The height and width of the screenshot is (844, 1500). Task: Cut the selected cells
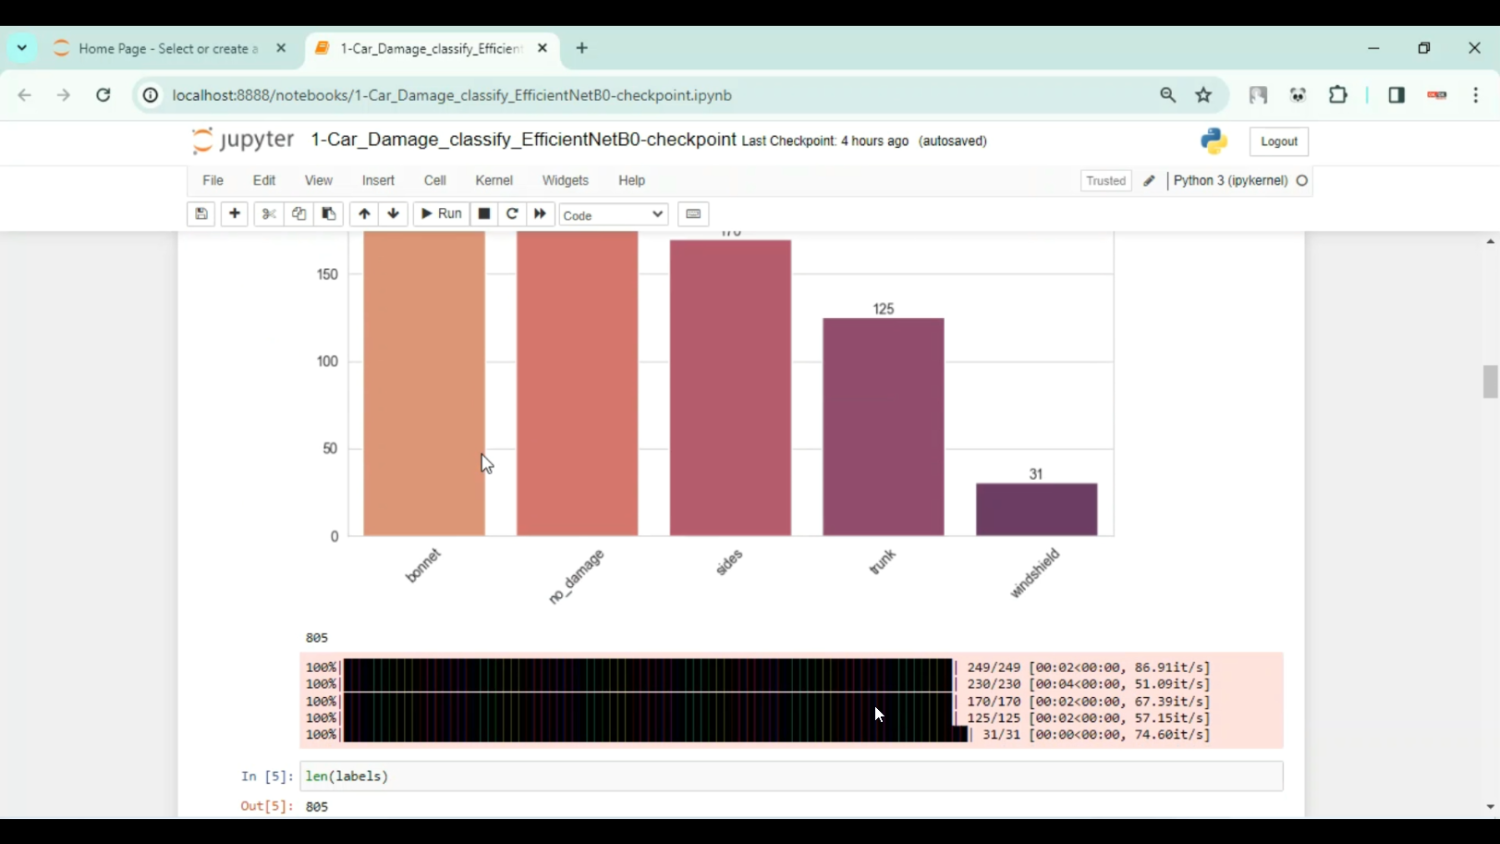pyautogui.click(x=267, y=213)
